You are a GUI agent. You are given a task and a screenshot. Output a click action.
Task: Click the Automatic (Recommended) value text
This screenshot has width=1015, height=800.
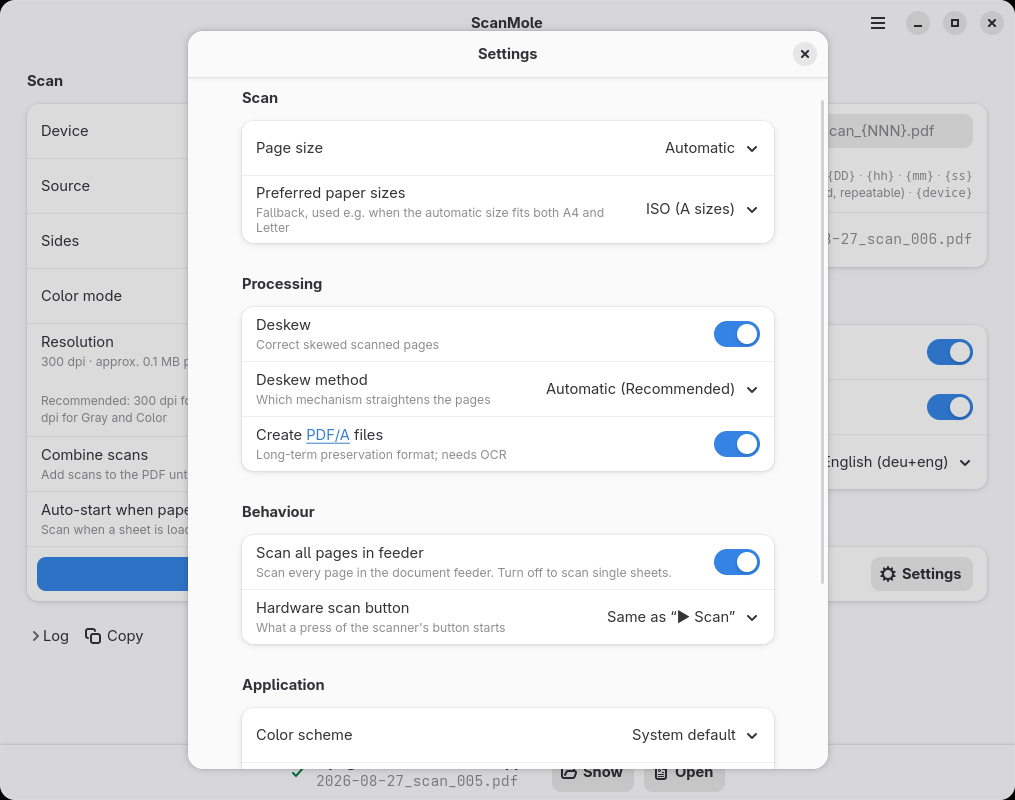[640, 389]
